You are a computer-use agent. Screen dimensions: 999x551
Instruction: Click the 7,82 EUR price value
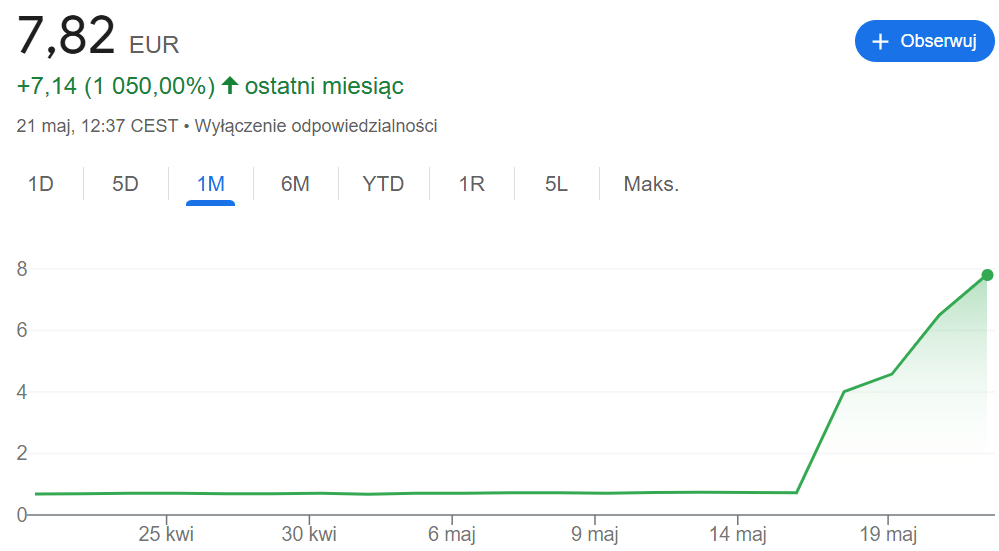coord(66,37)
